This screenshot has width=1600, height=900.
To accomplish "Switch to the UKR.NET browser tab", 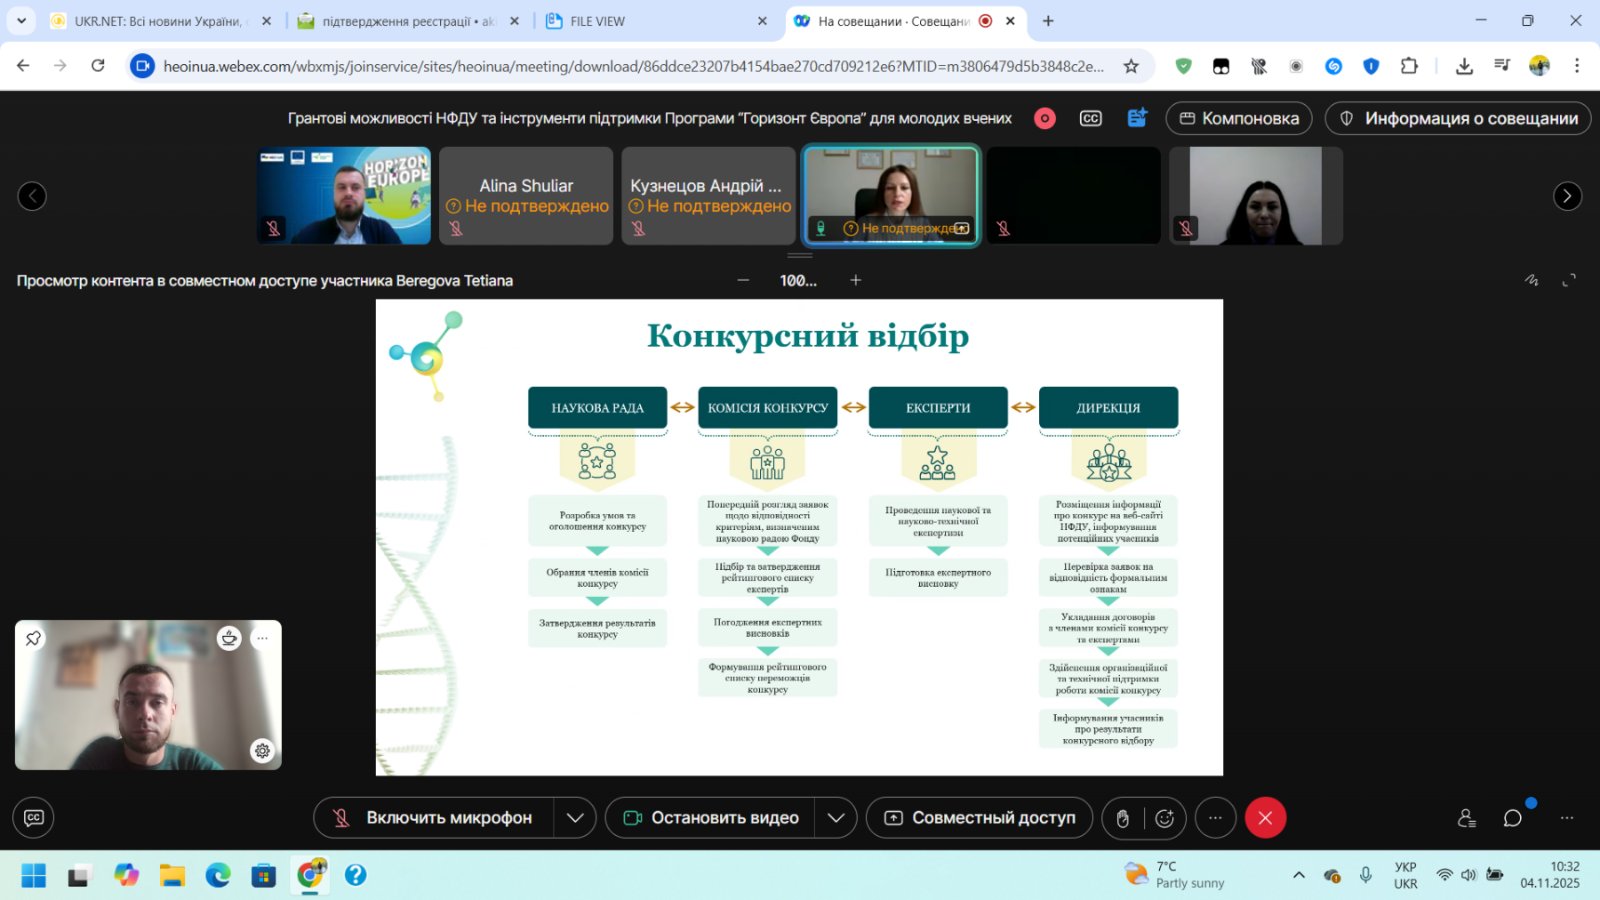I will point(157,21).
